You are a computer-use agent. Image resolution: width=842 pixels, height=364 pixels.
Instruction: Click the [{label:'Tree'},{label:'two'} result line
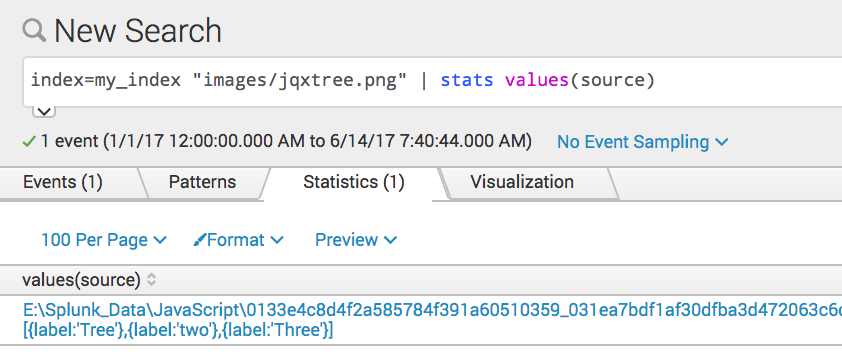click(x=178, y=330)
